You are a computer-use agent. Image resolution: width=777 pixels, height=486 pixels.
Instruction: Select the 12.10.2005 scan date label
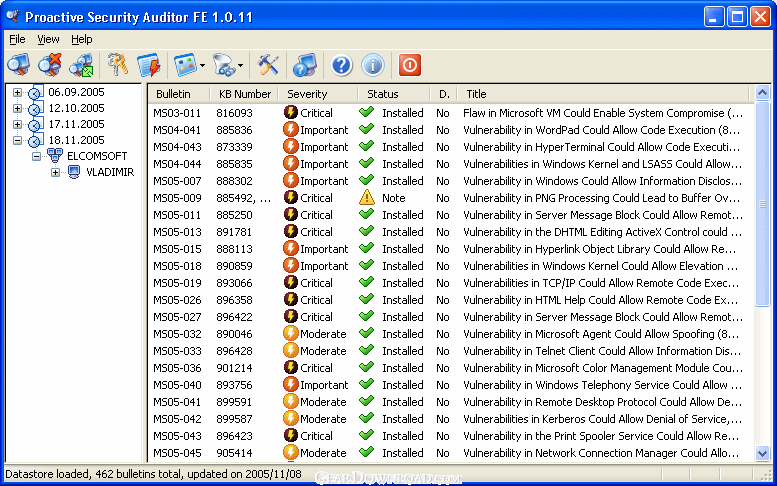coord(76,108)
